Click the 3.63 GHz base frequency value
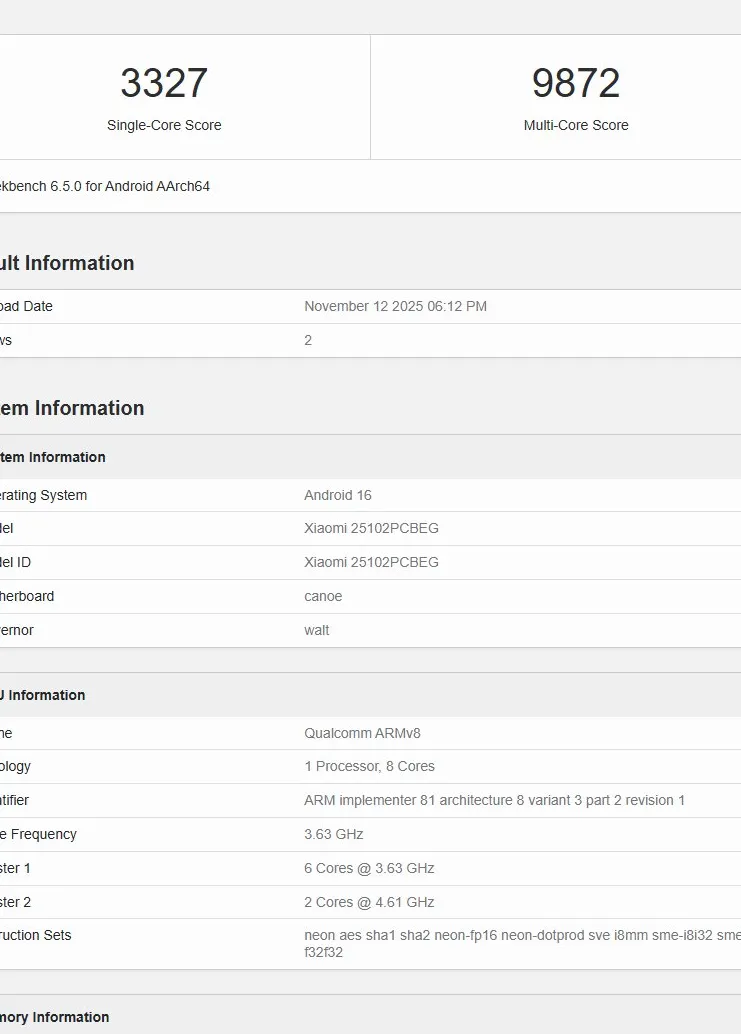Screen dimensions: 741x1034 (334, 834)
